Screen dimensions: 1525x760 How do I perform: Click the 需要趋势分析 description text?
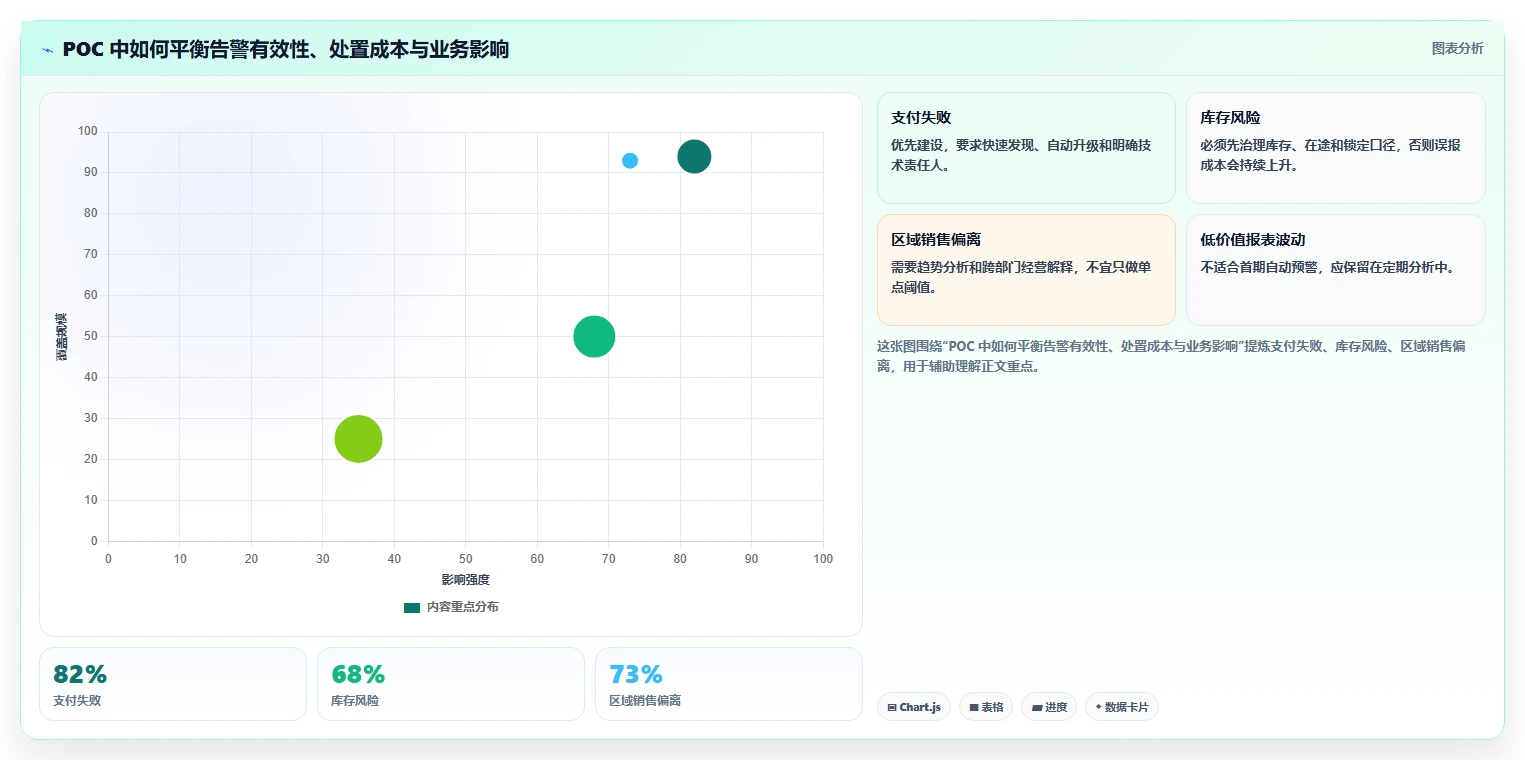pyautogui.click(x=1021, y=277)
